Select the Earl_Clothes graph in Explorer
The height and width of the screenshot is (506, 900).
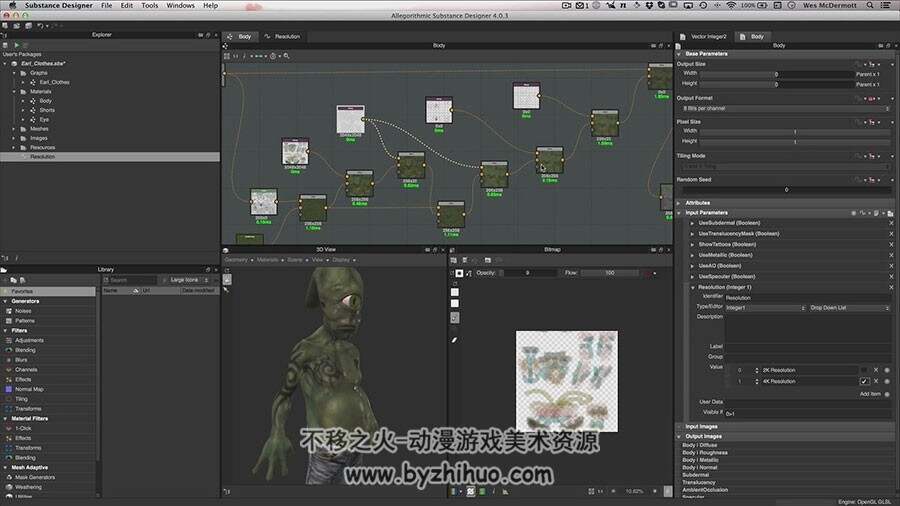click(x=55, y=83)
